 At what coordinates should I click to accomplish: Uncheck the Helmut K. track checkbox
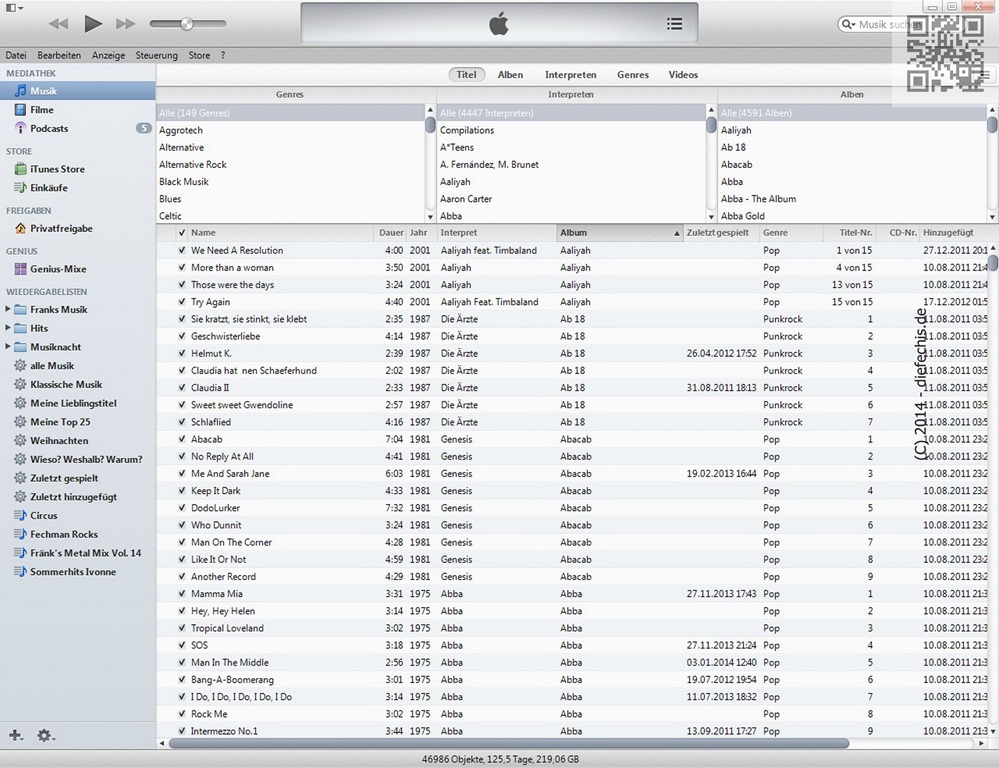click(x=182, y=353)
